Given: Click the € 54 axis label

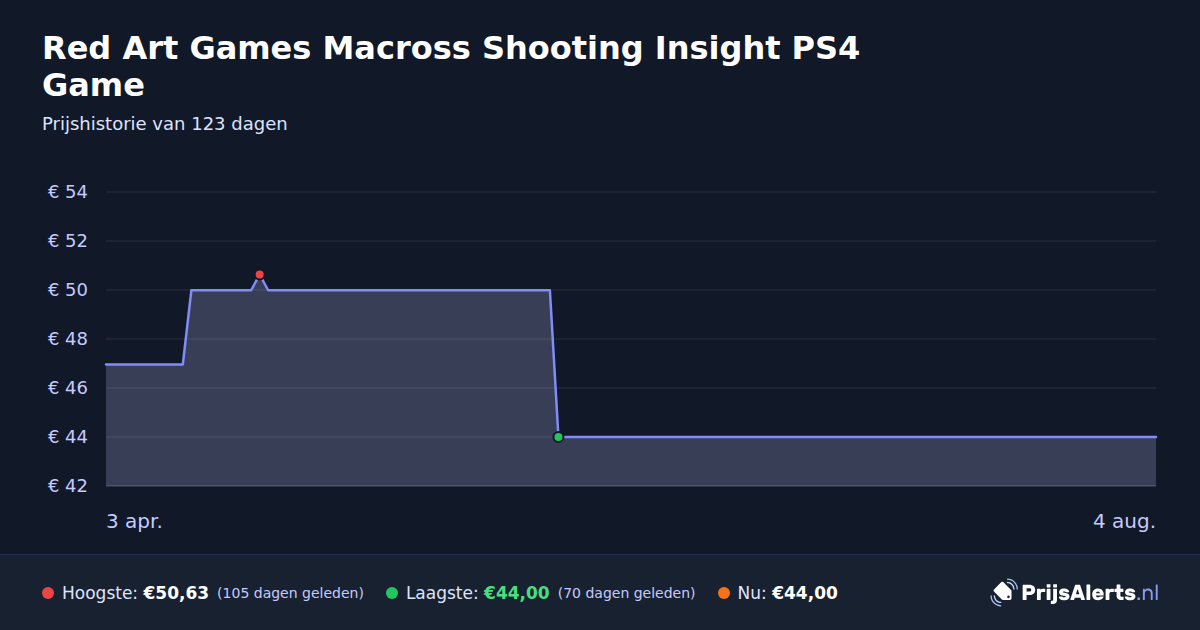Looking at the screenshot, I should coord(68,192).
